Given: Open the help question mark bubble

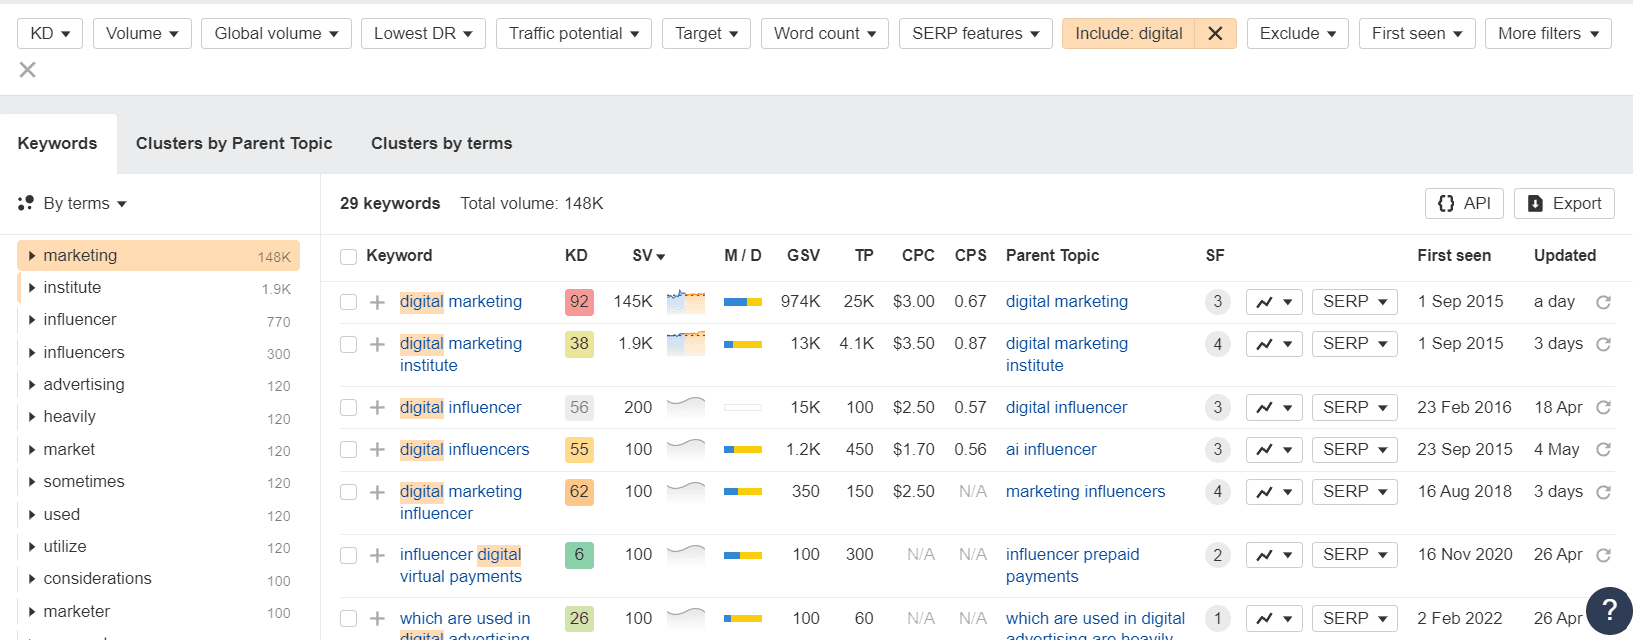Looking at the screenshot, I should (1609, 610).
